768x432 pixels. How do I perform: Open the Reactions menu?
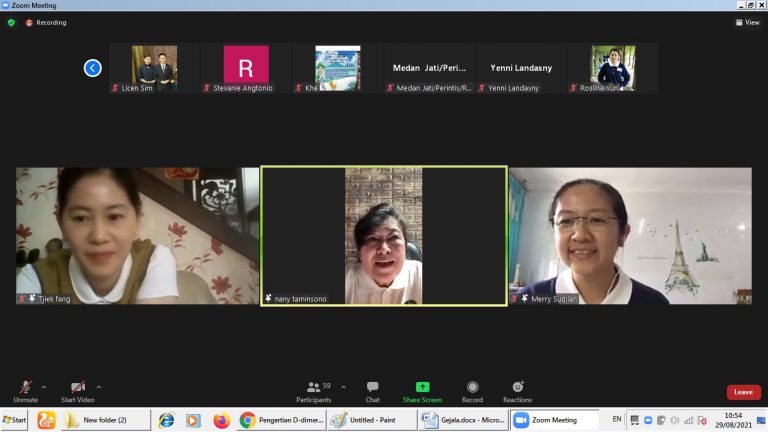pyautogui.click(x=517, y=390)
